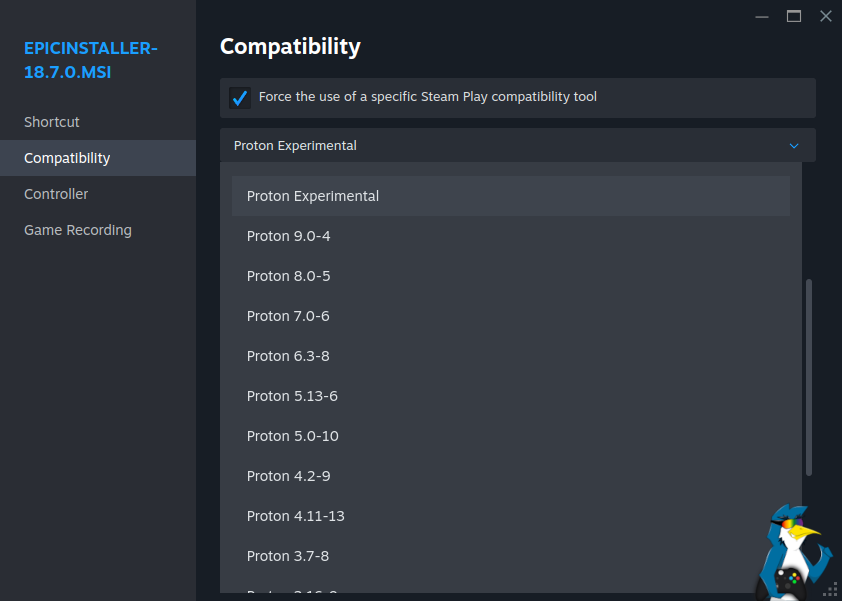The image size is (842, 601).
Task: Open the Game Recording tab
Action: [x=78, y=230]
